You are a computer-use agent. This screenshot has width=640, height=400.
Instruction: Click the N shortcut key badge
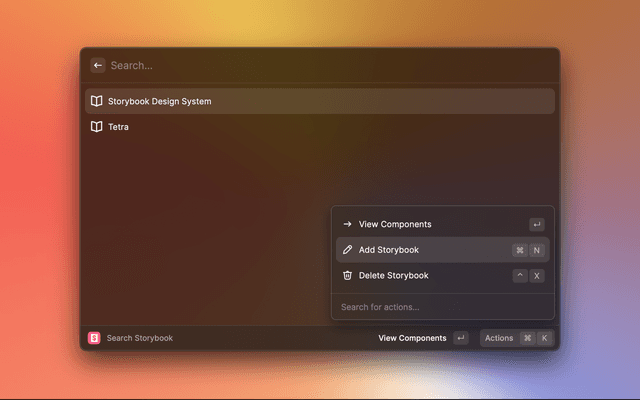(537, 250)
